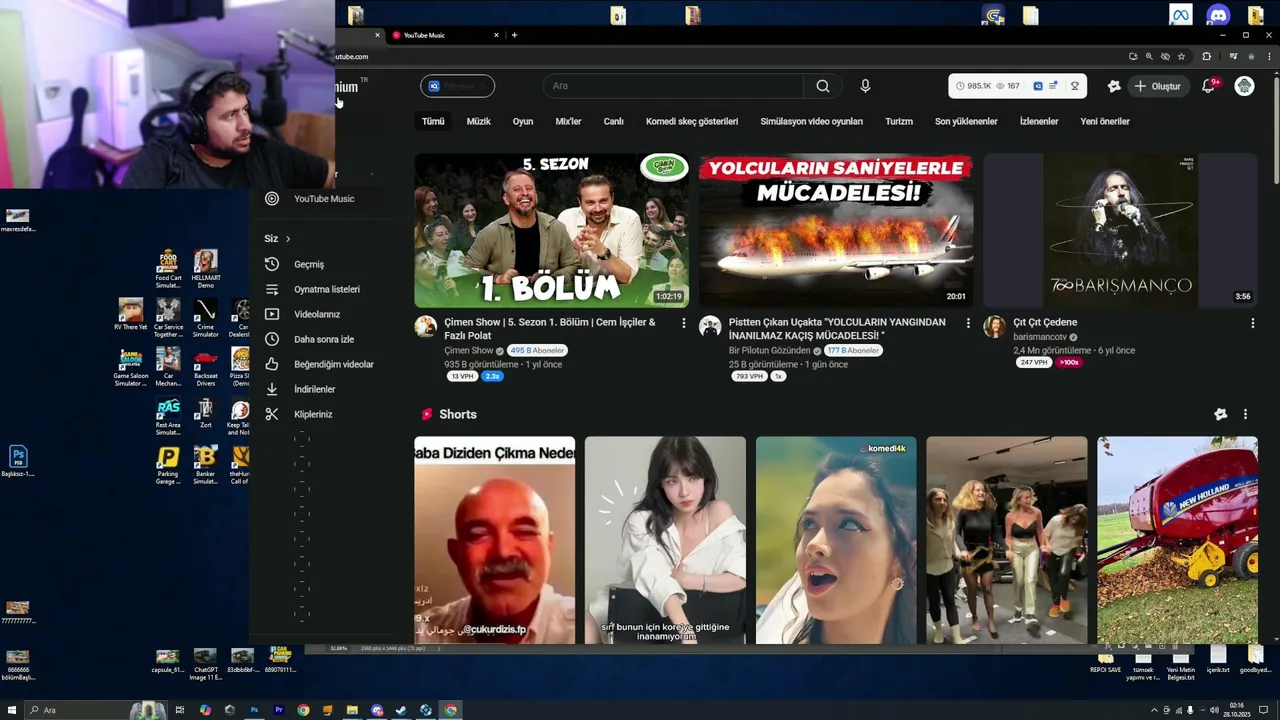Open the Shorts section three-dot menu
1280x720 pixels.
click(1245, 414)
